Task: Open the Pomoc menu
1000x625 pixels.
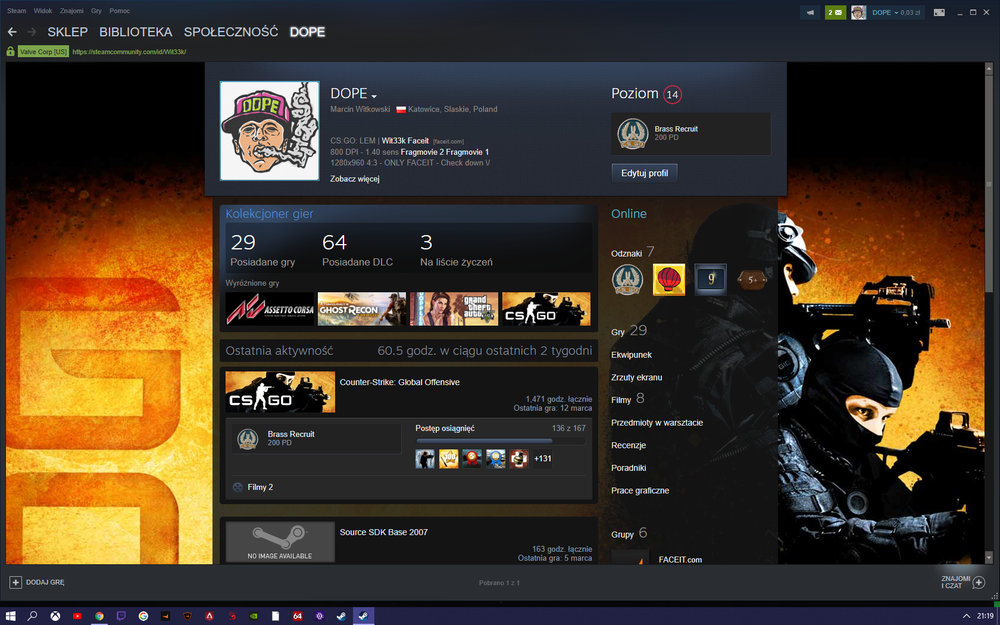Action: click(119, 11)
